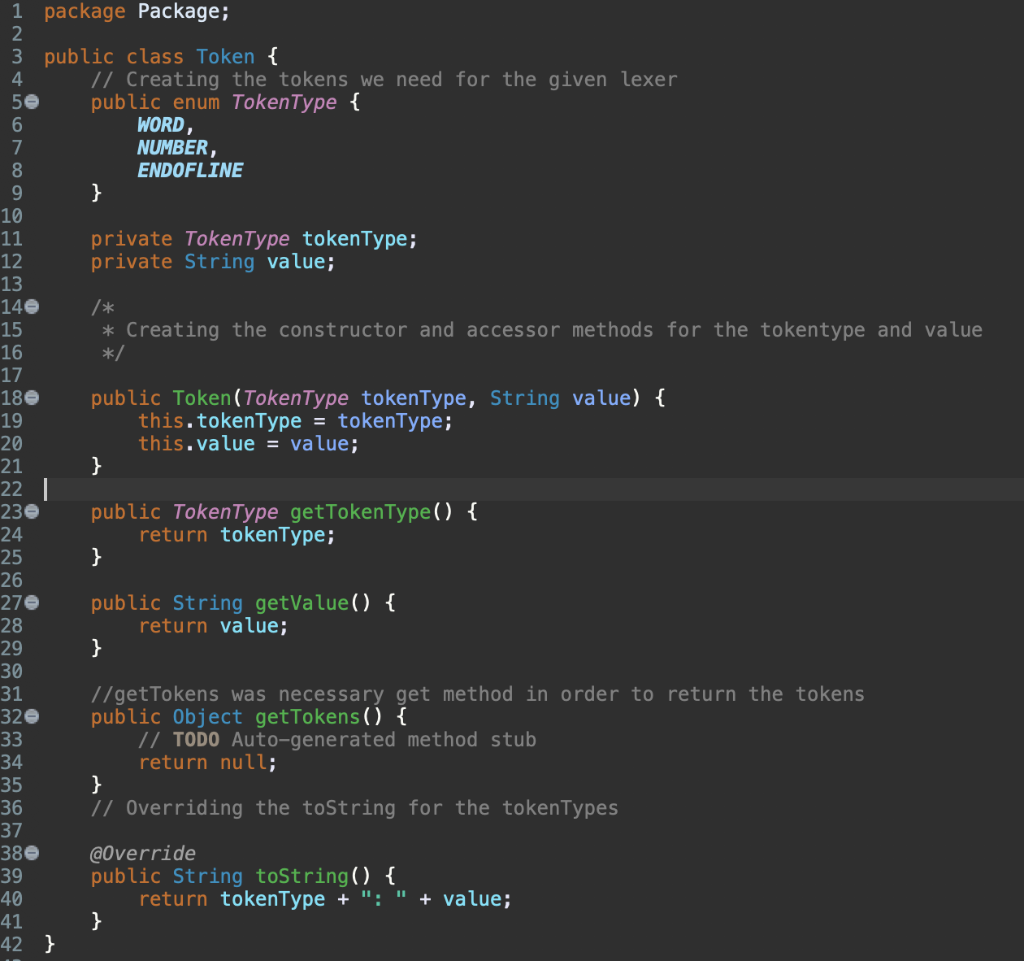Click the class name Token on line 3
Image resolution: width=1024 pixels, height=961 pixels.
click(x=225, y=57)
